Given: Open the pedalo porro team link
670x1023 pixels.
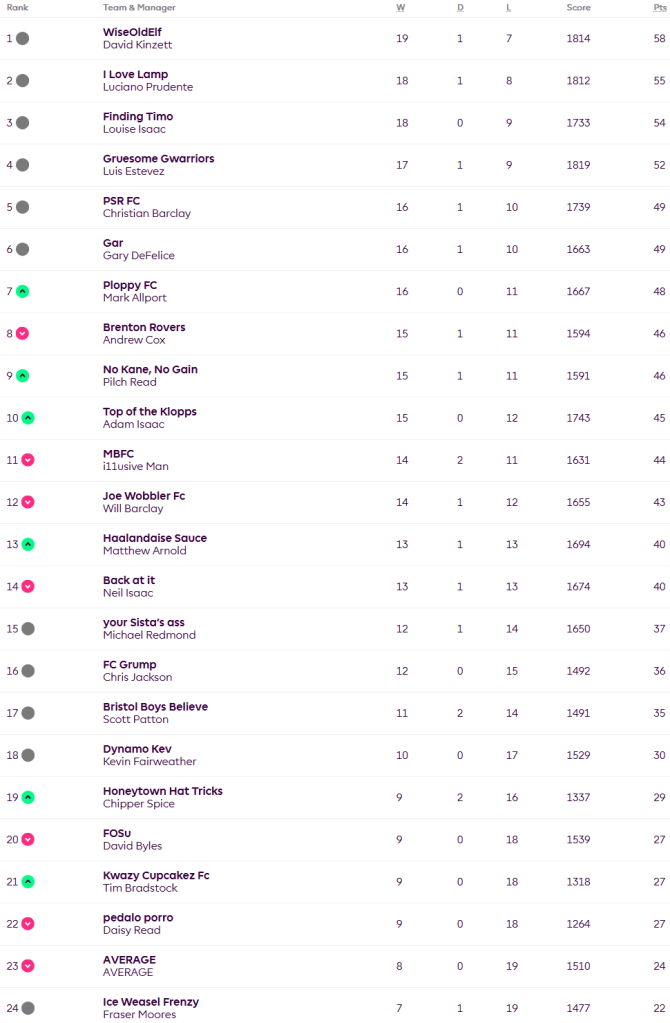Looking at the screenshot, I should pos(138,918).
